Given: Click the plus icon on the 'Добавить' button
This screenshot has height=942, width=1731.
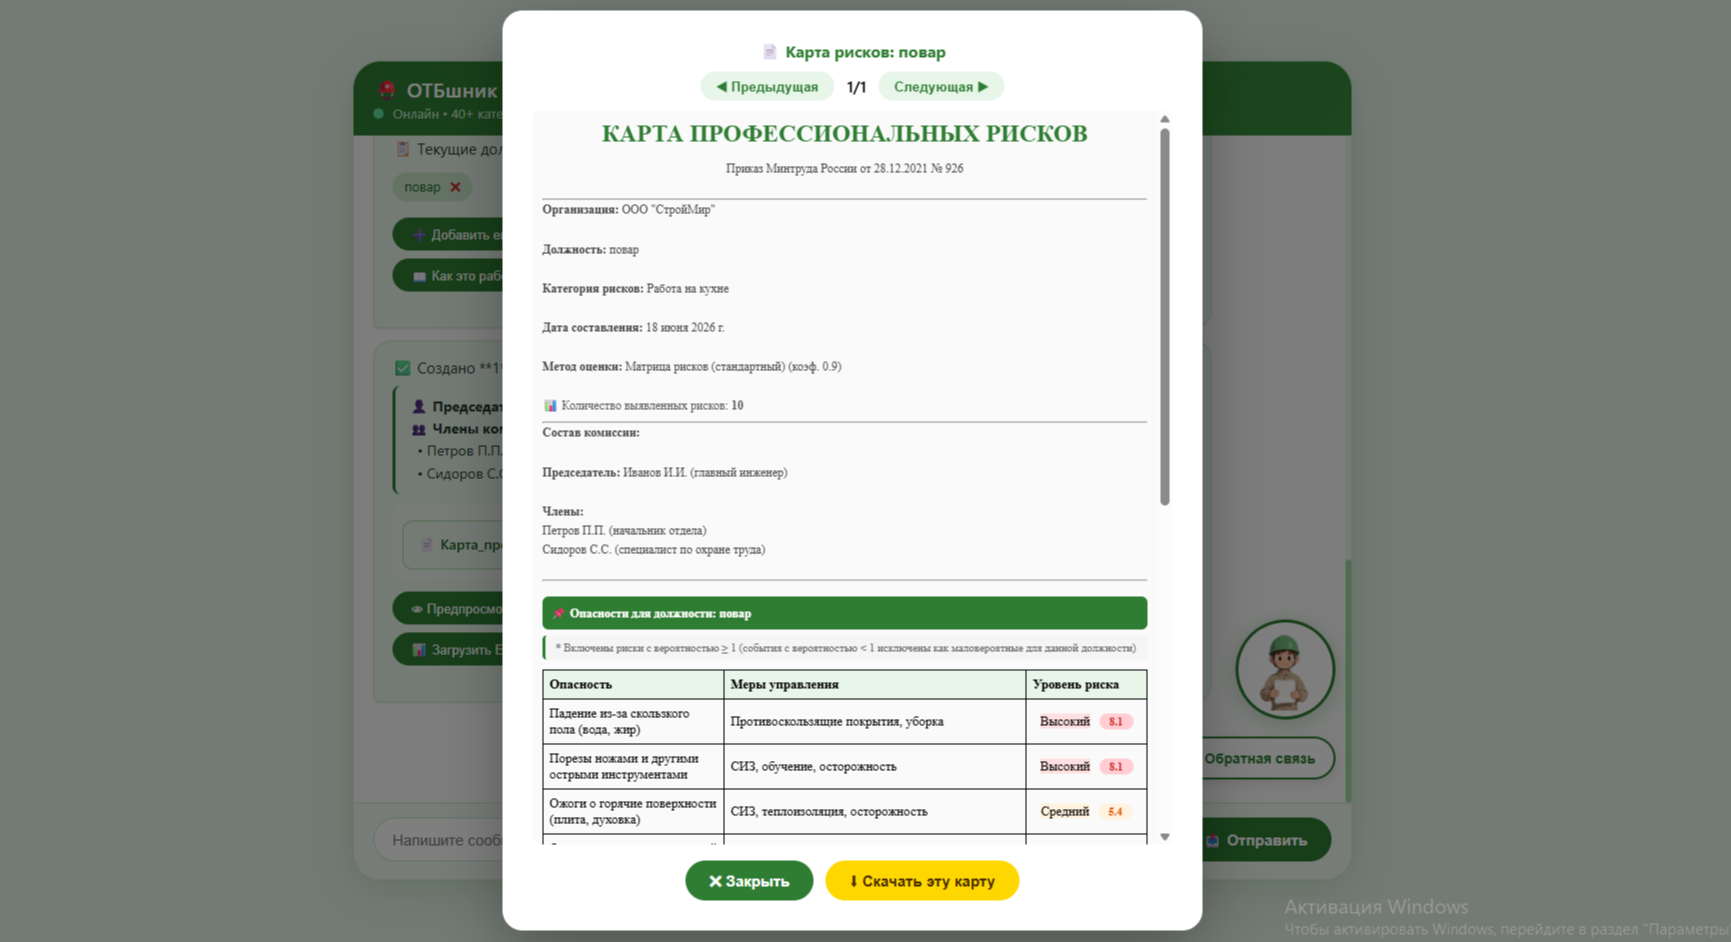Looking at the screenshot, I should pos(419,235).
